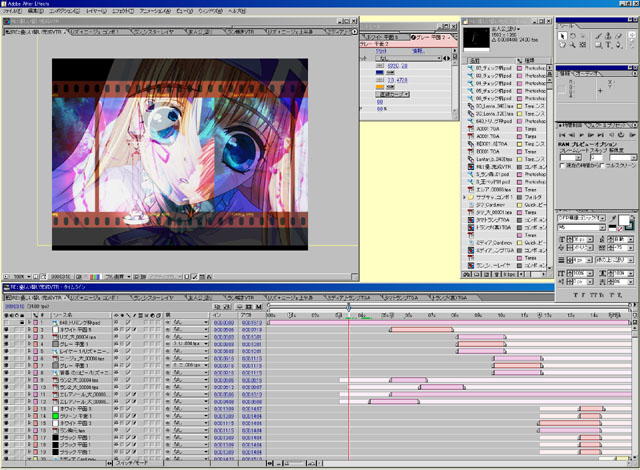Open the Composition menu
The height and width of the screenshot is (470, 640).
[64, 11]
